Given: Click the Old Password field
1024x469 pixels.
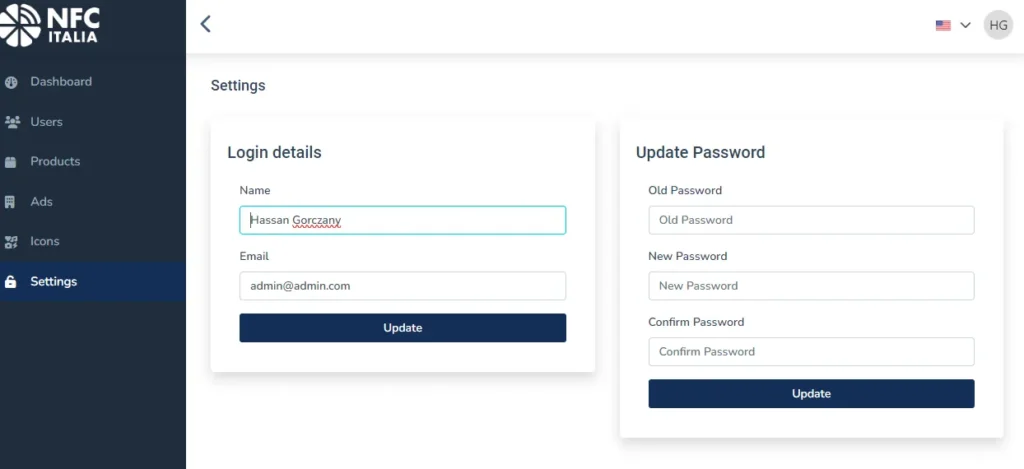Looking at the screenshot, I should [811, 220].
